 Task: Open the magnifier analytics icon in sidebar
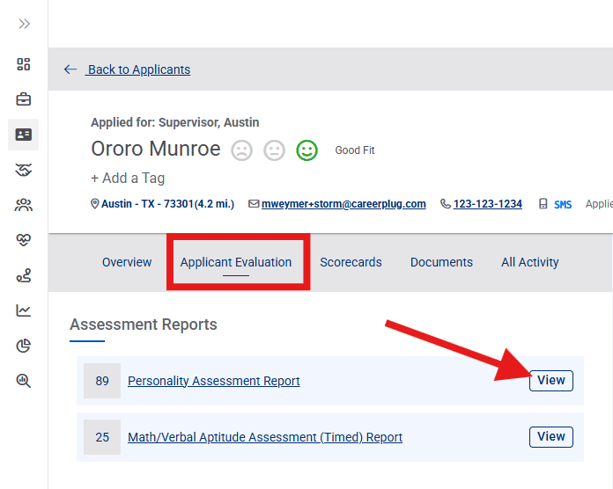(23, 381)
